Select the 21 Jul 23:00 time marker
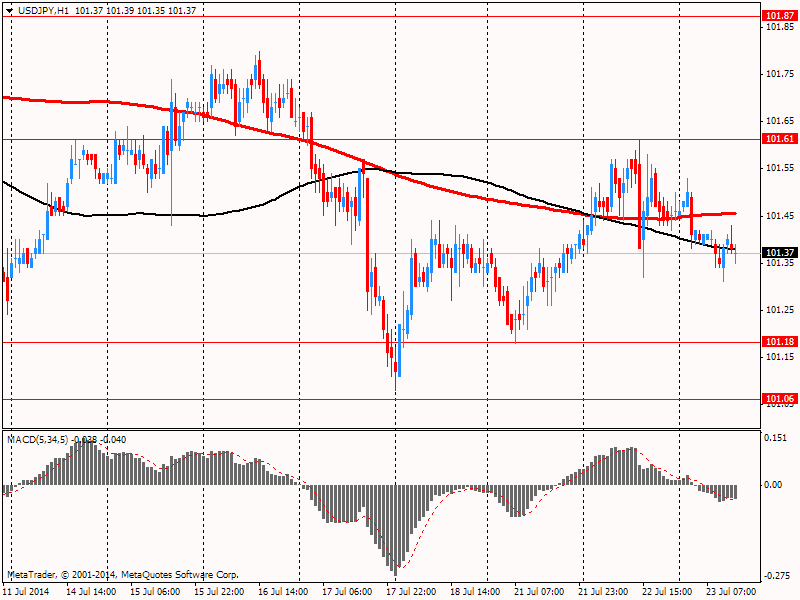The height and width of the screenshot is (600, 800). 603,591
